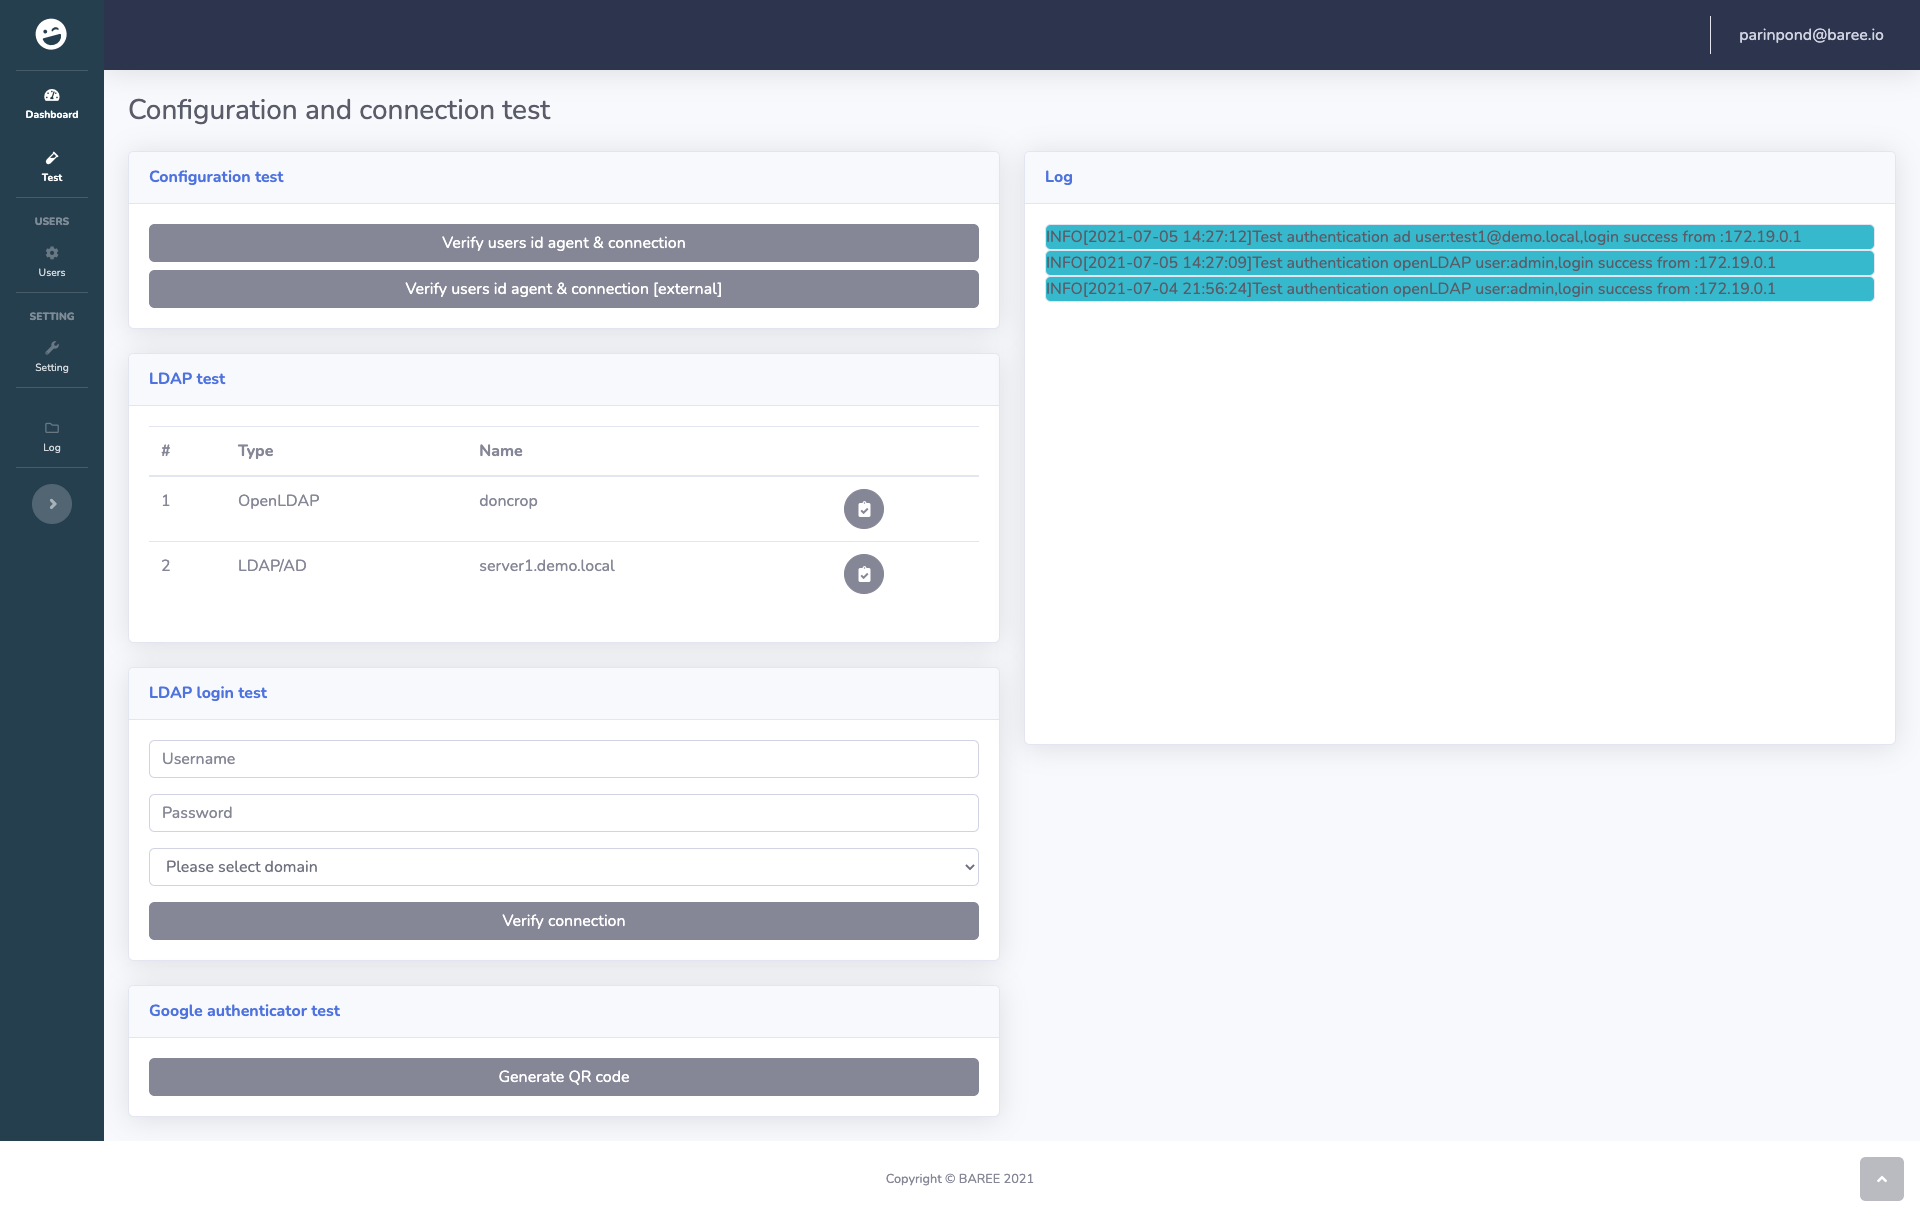This screenshot has width=1920, height=1217.
Task: Click into the Username field
Action: click(x=563, y=758)
